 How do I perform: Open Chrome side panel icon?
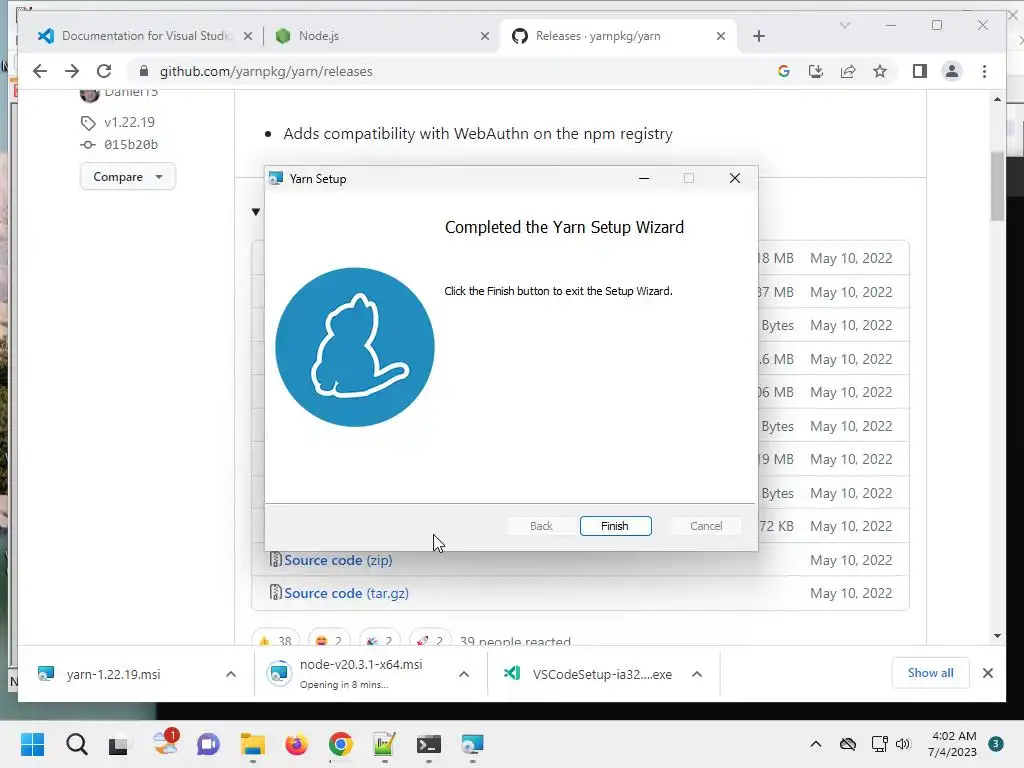920,71
